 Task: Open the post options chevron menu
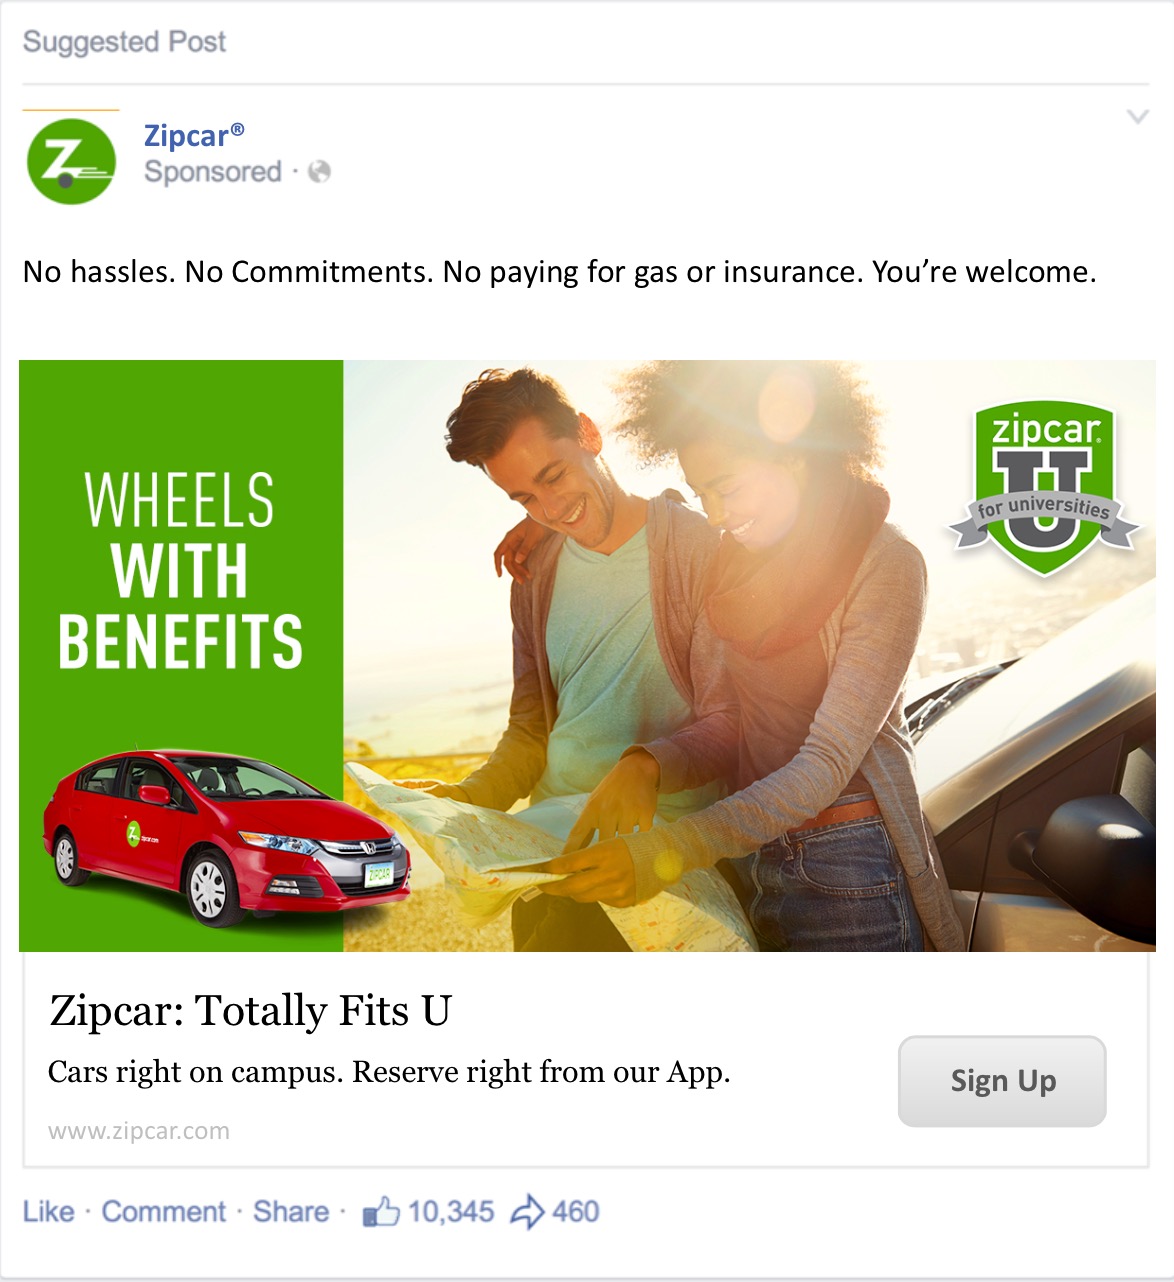tap(1138, 116)
